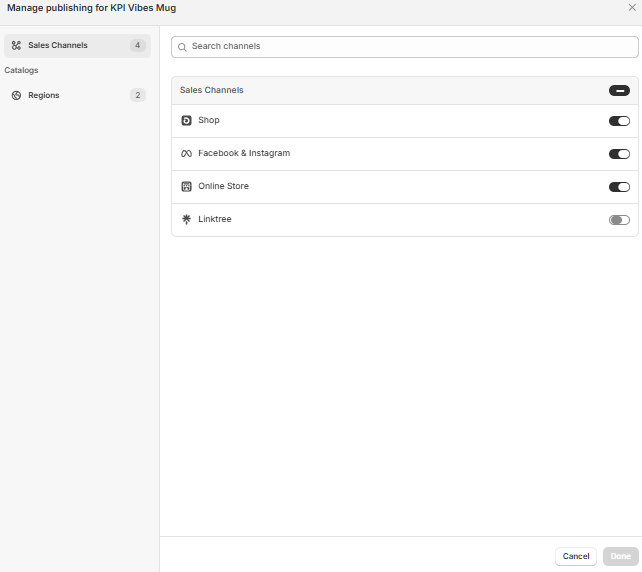
Task: Click the Shop channel bag icon
Action: (x=186, y=121)
